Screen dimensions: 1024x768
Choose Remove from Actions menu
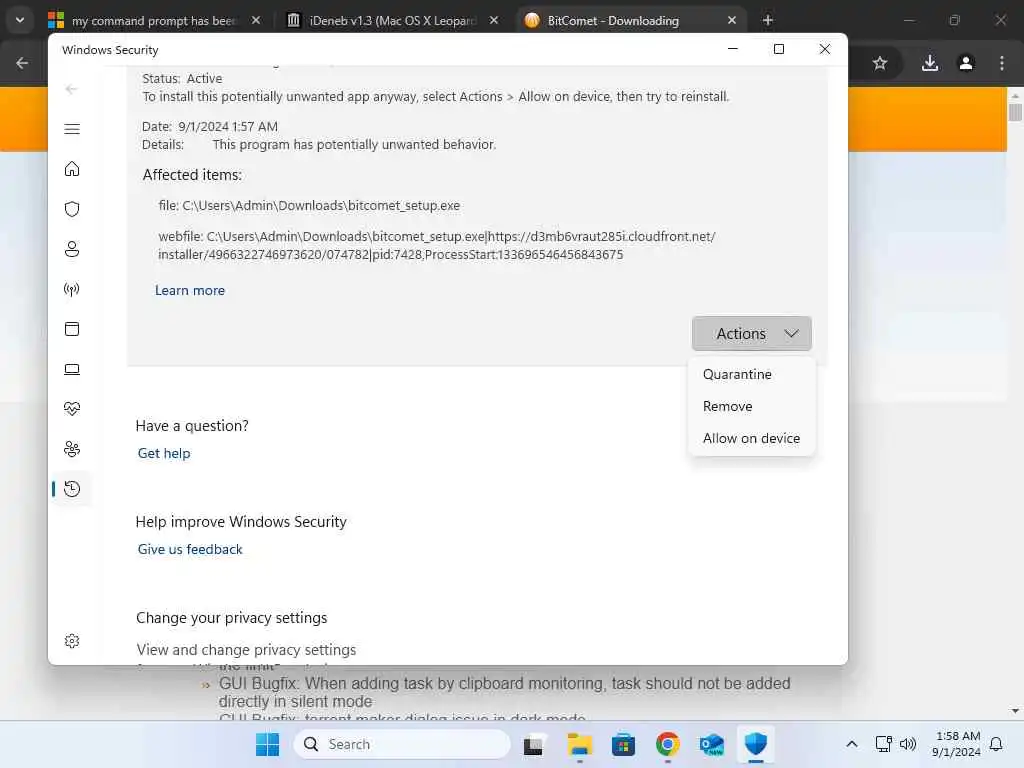click(x=728, y=406)
